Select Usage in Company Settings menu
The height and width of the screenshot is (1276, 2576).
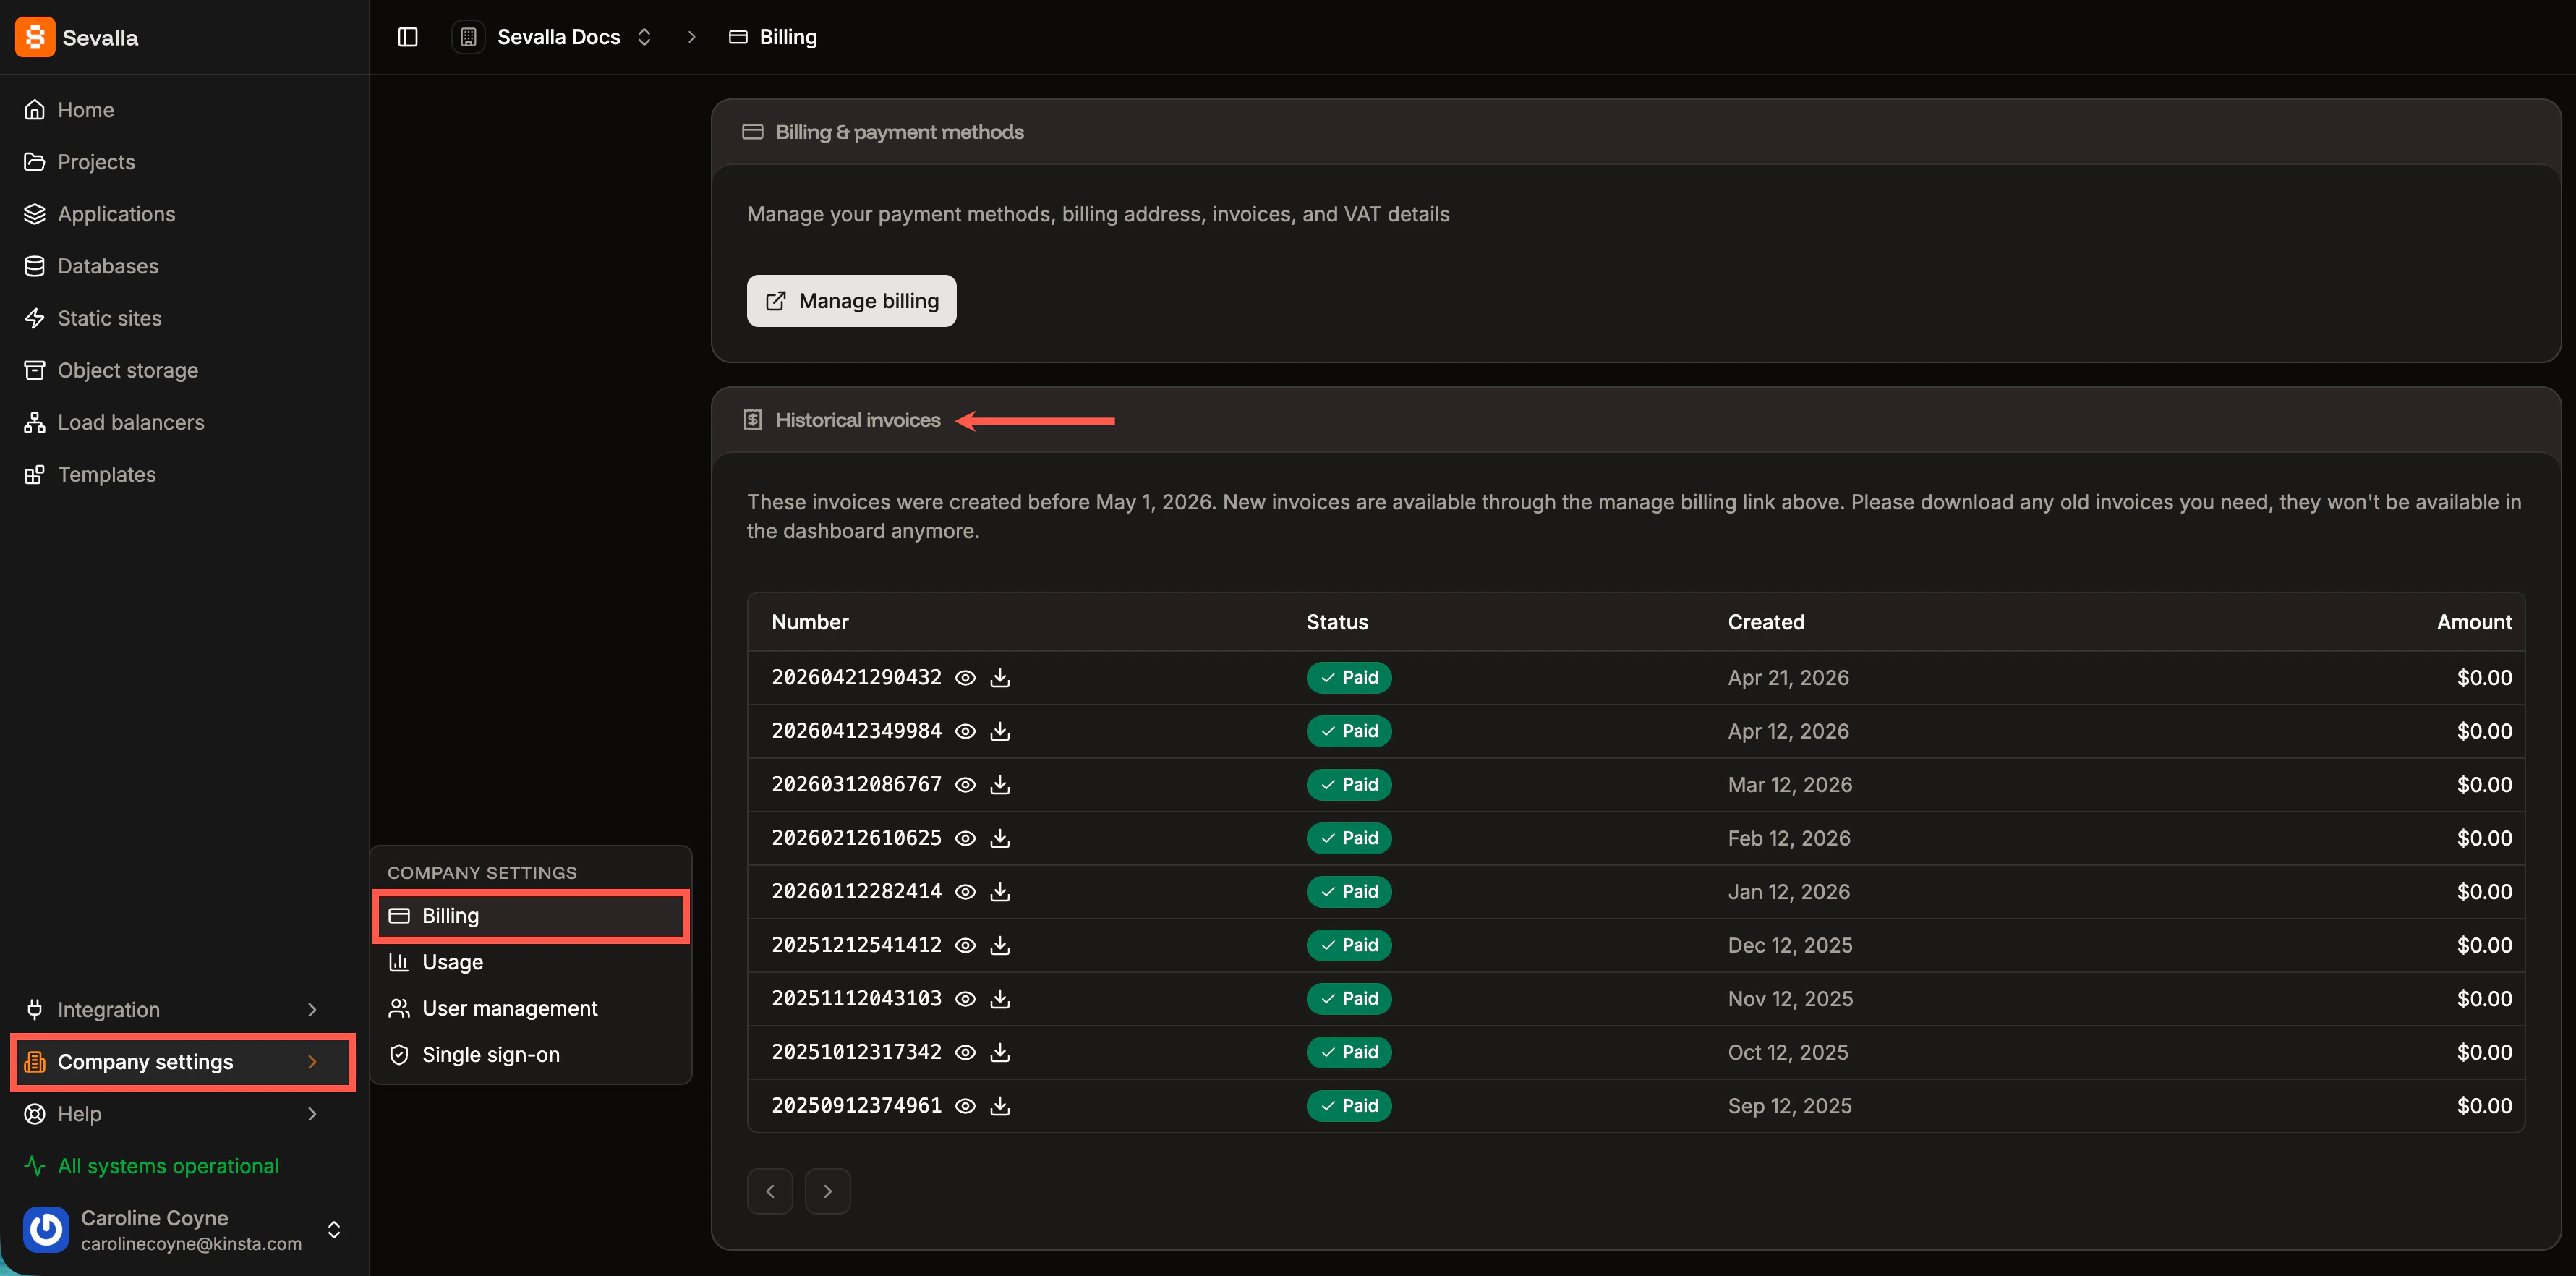tap(531, 962)
